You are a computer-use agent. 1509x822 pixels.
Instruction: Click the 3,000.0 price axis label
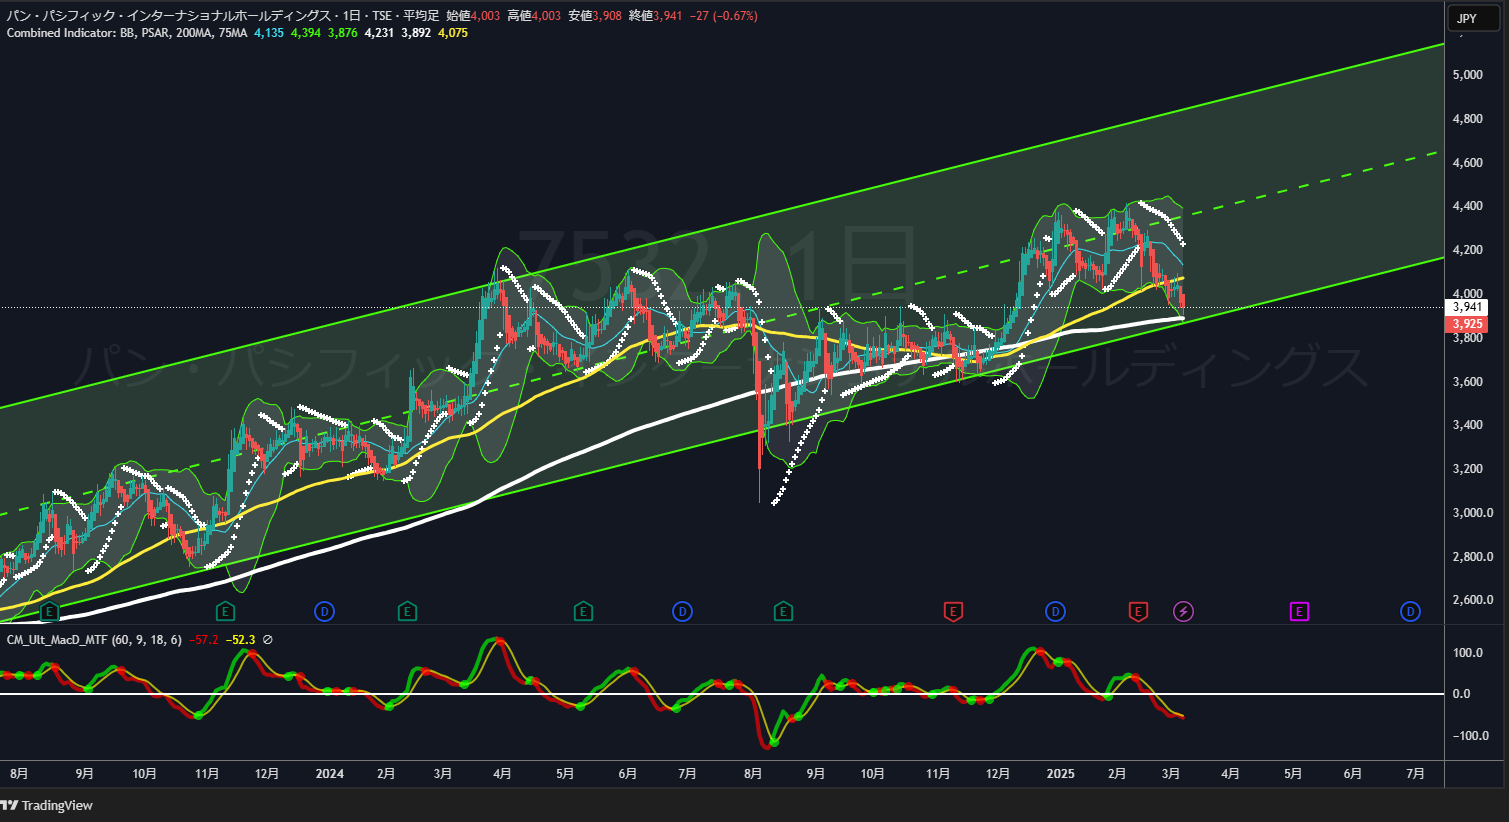click(x=1473, y=513)
